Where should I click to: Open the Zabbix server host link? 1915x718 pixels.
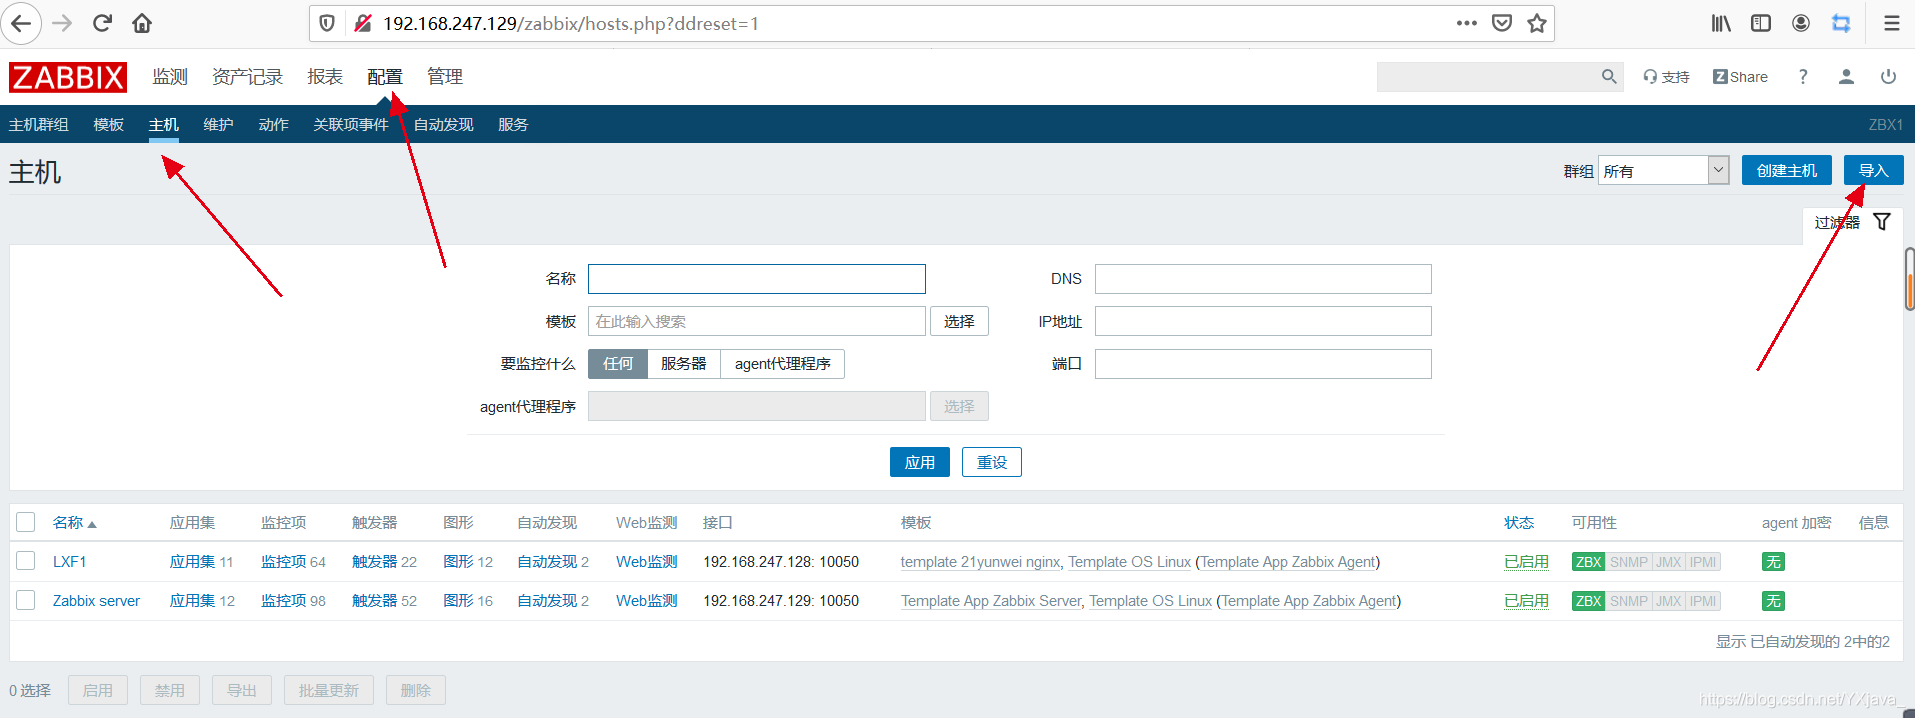point(96,601)
